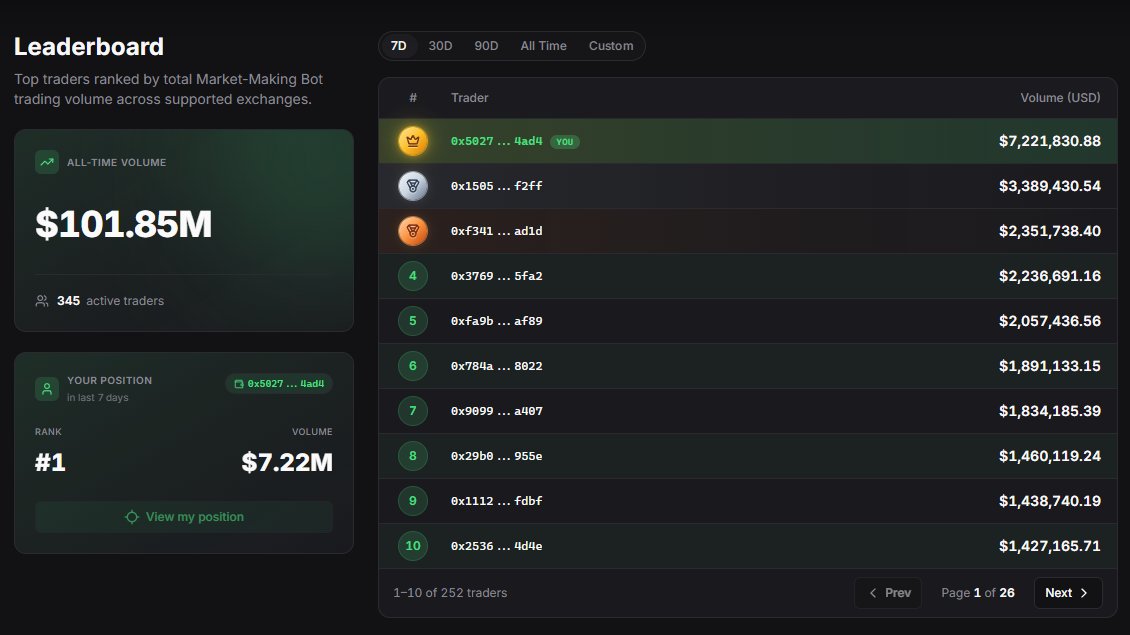The height and width of the screenshot is (635, 1130).
Task: Click the volume $1,891,133.15
Action: tap(1049, 366)
